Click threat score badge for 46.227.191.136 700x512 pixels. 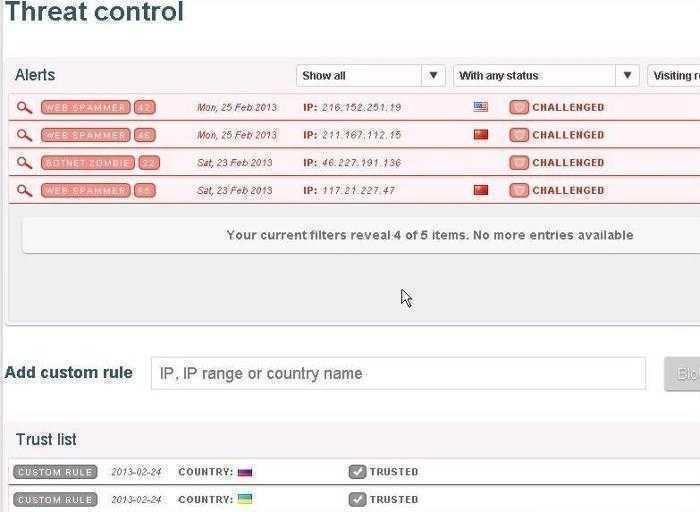click(149, 163)
